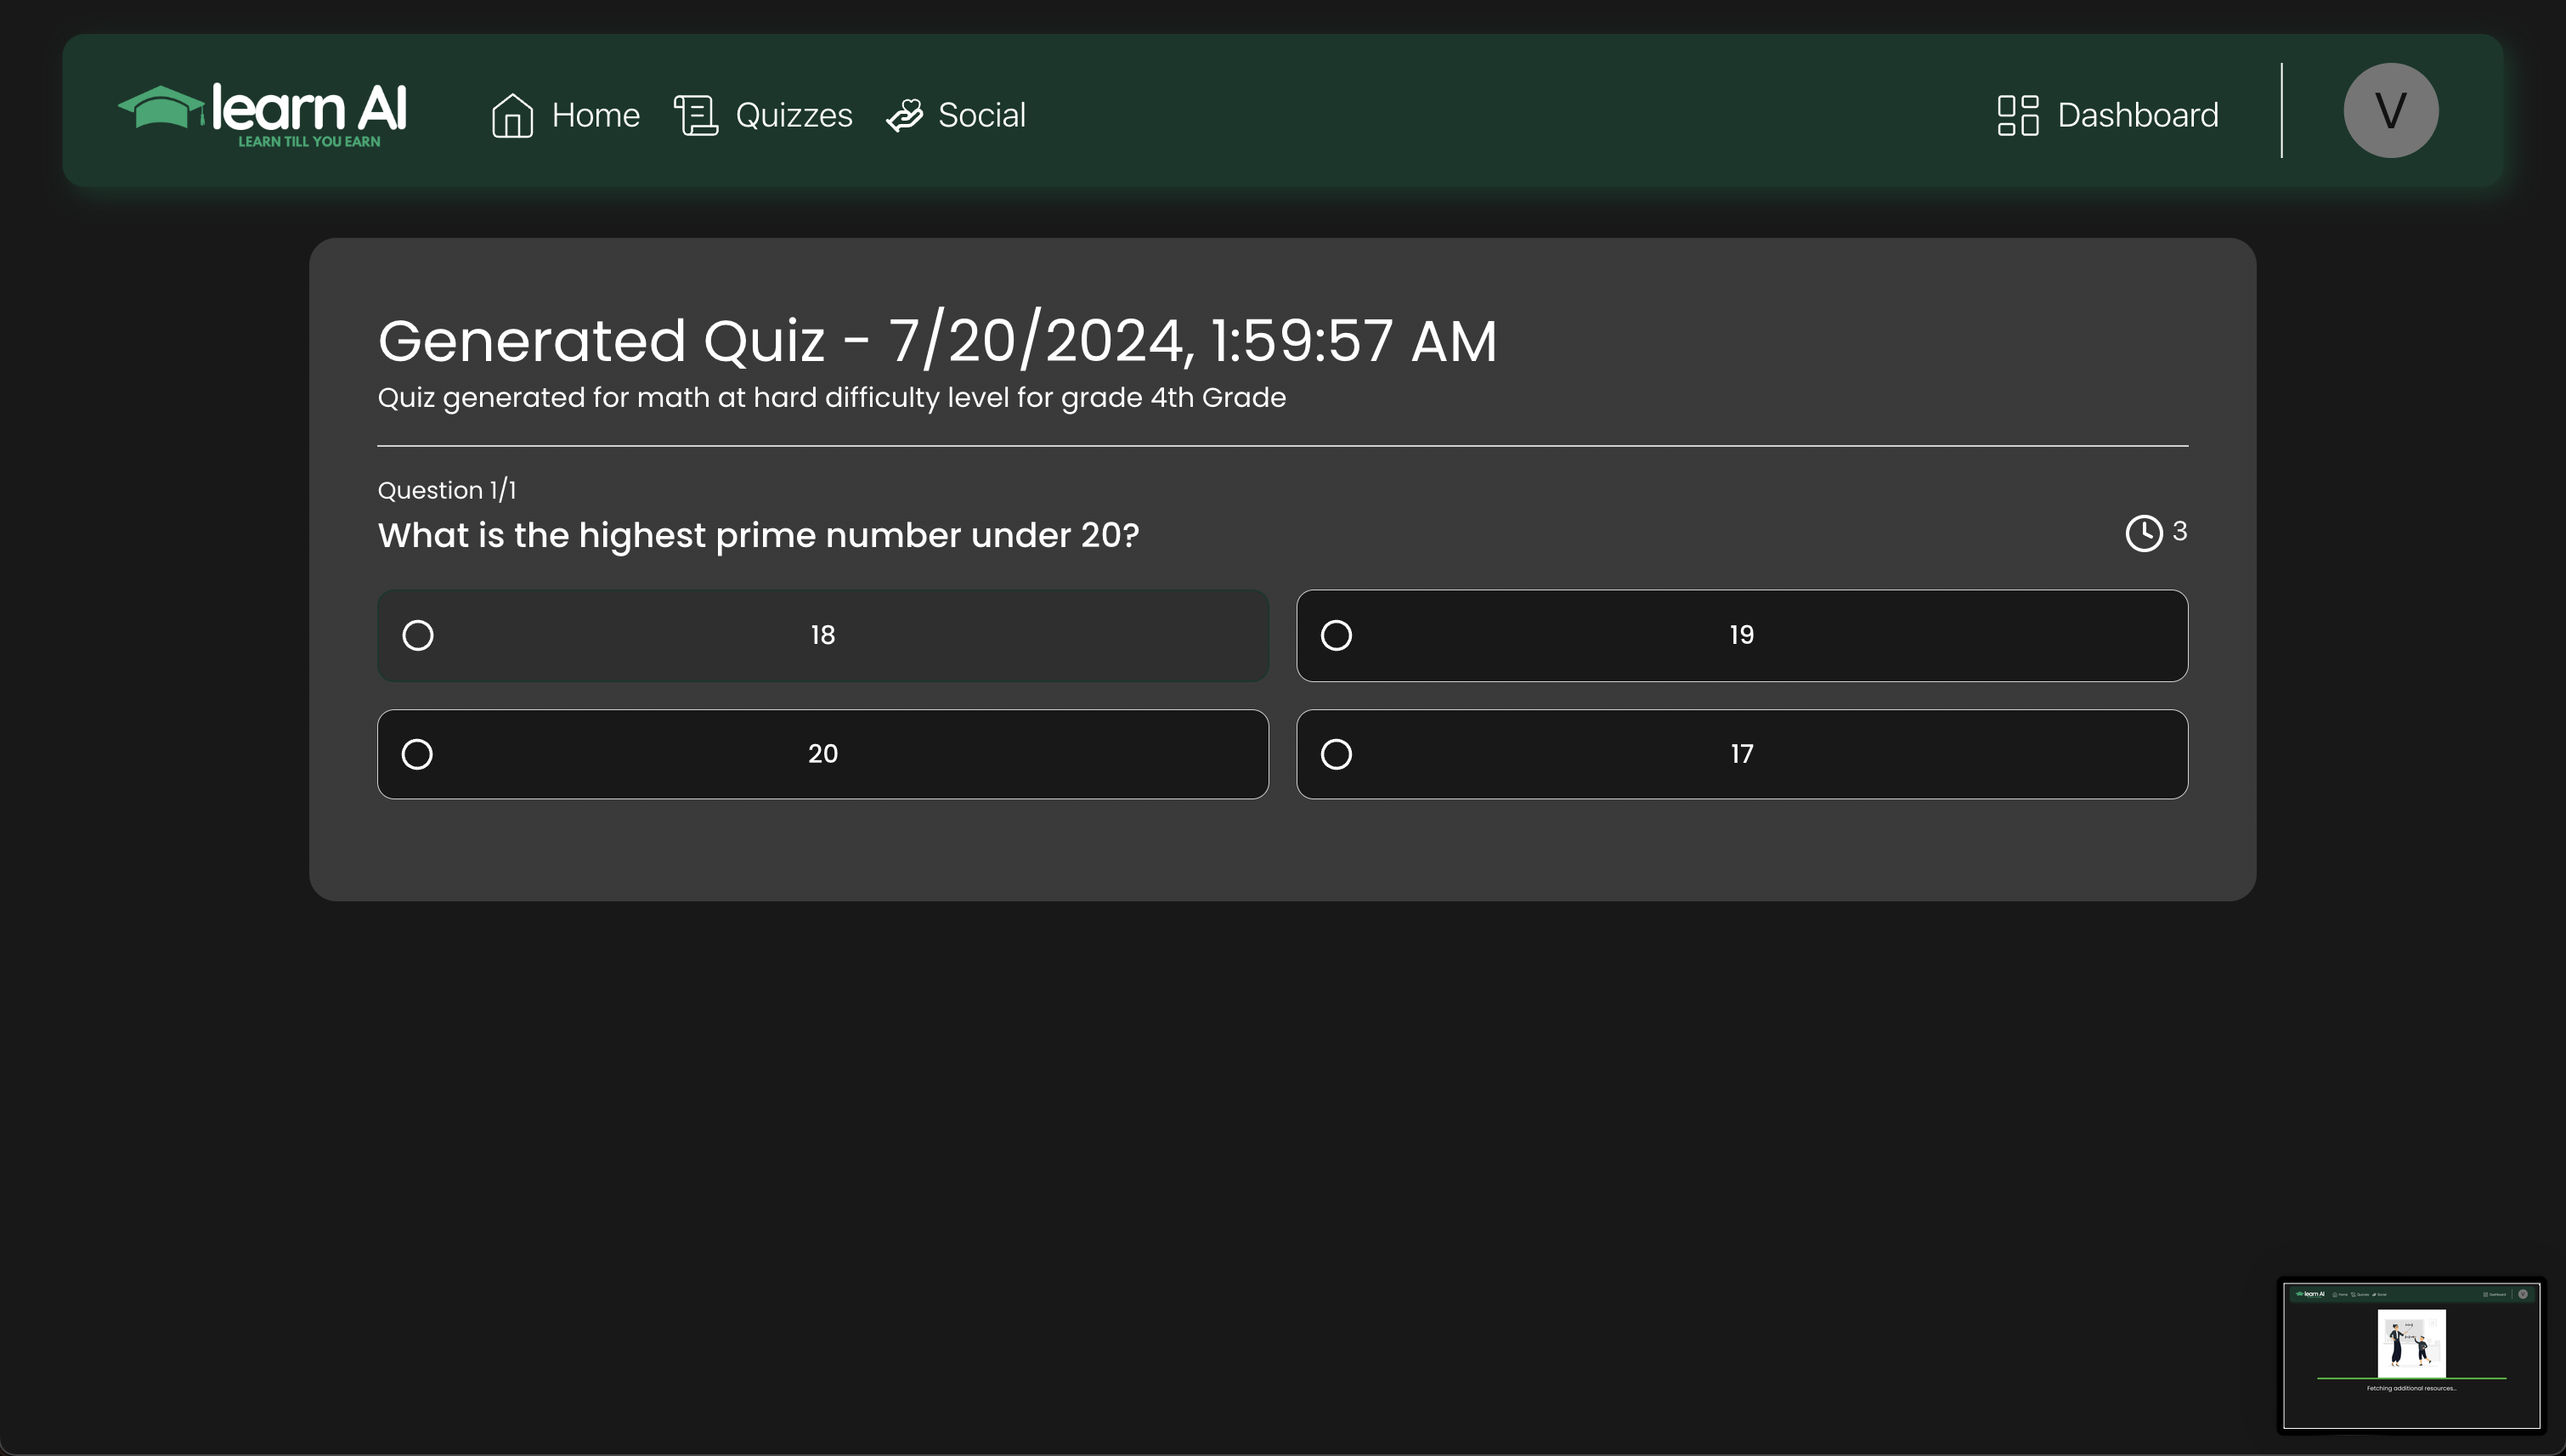Choose the answer option labeled 17

point(1740,754)
